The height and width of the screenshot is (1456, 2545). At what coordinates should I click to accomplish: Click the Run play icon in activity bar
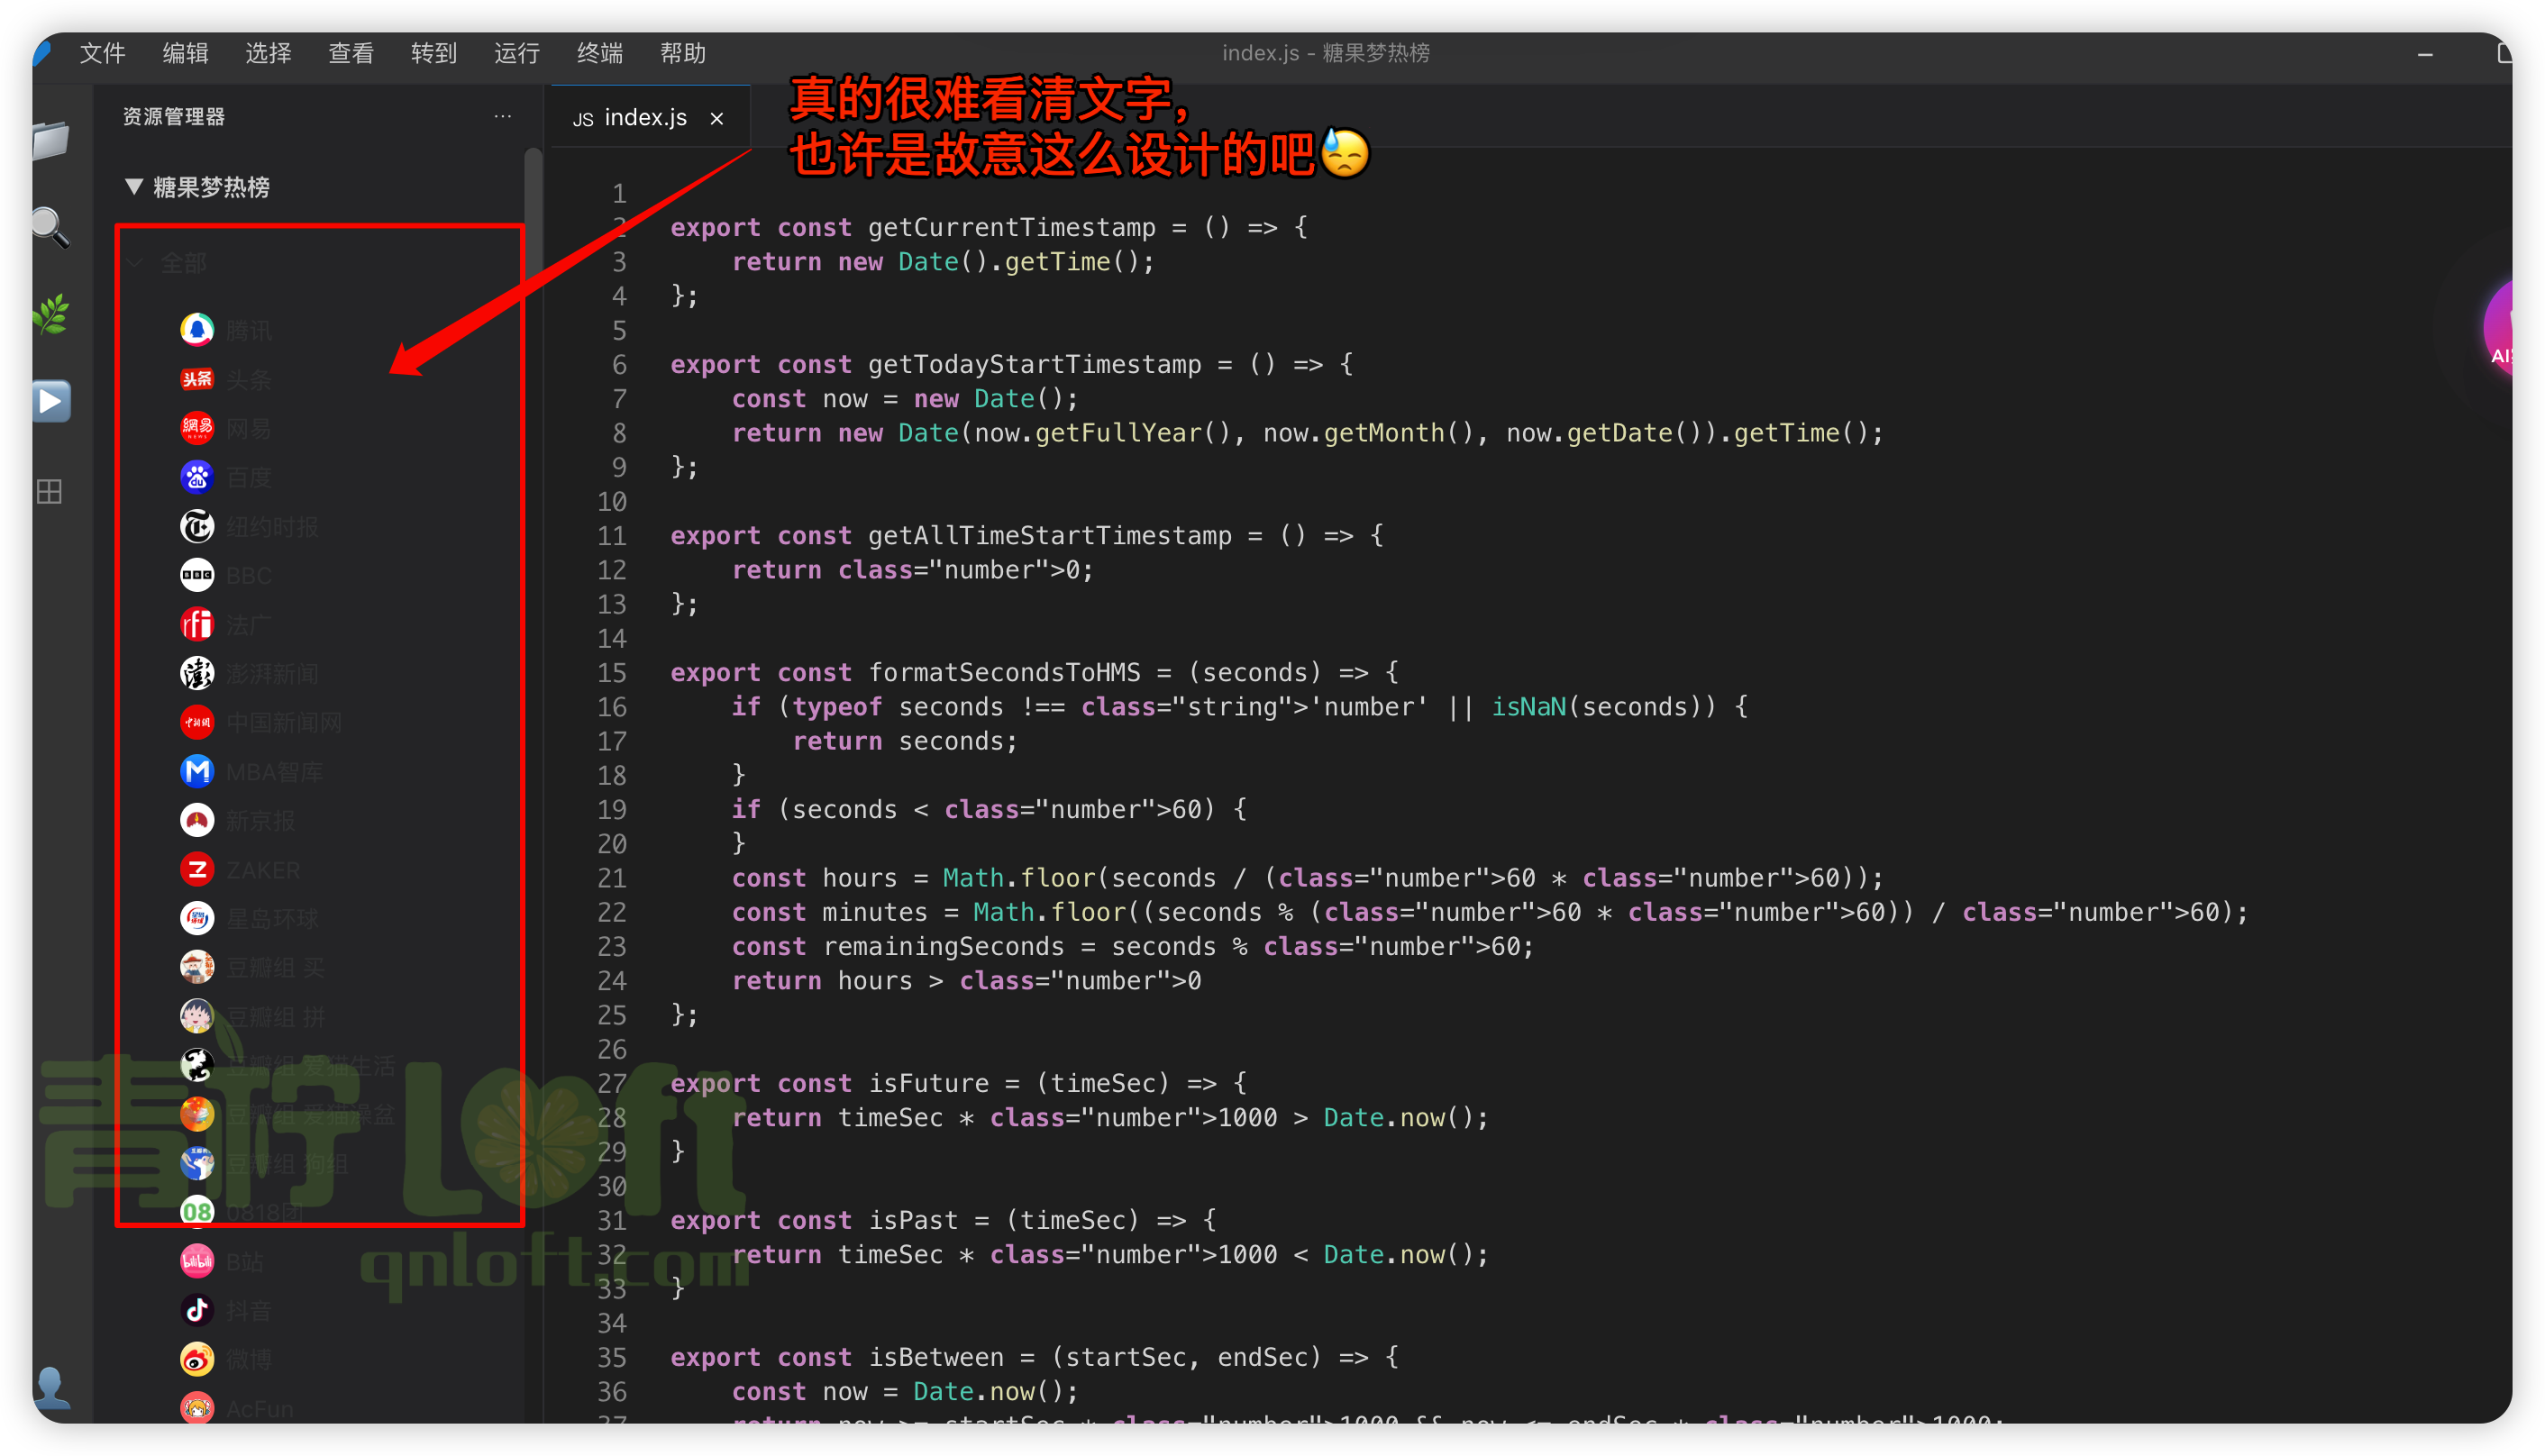[x=51, y=400]
